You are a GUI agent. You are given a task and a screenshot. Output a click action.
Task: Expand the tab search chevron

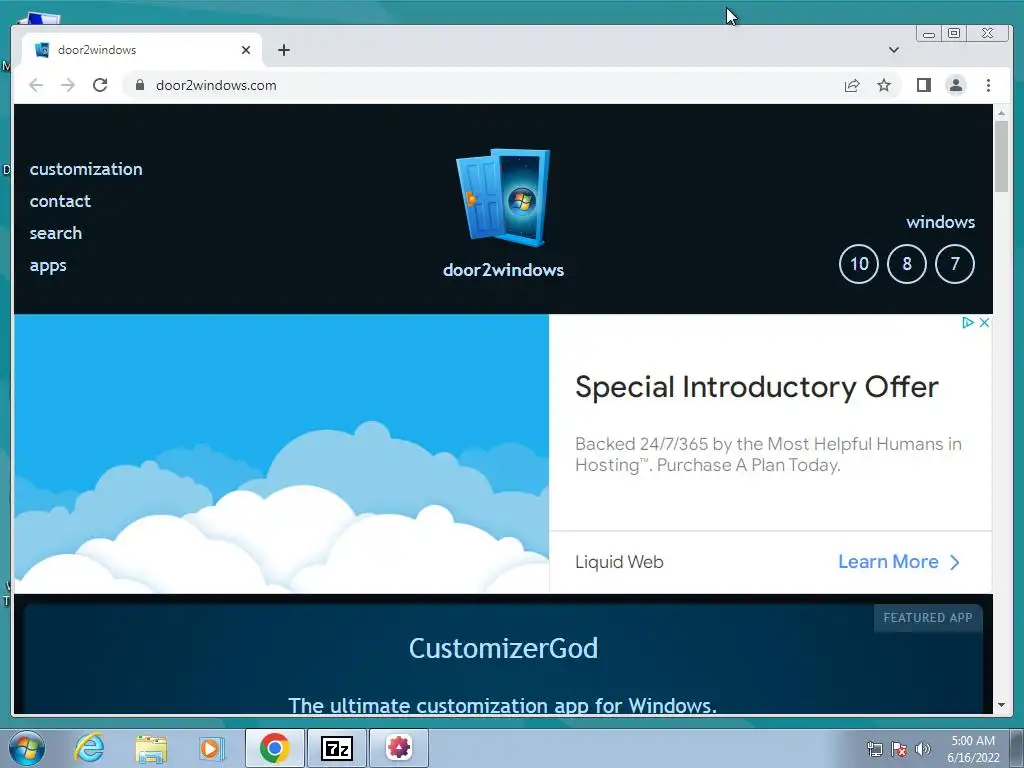(893, 50)
